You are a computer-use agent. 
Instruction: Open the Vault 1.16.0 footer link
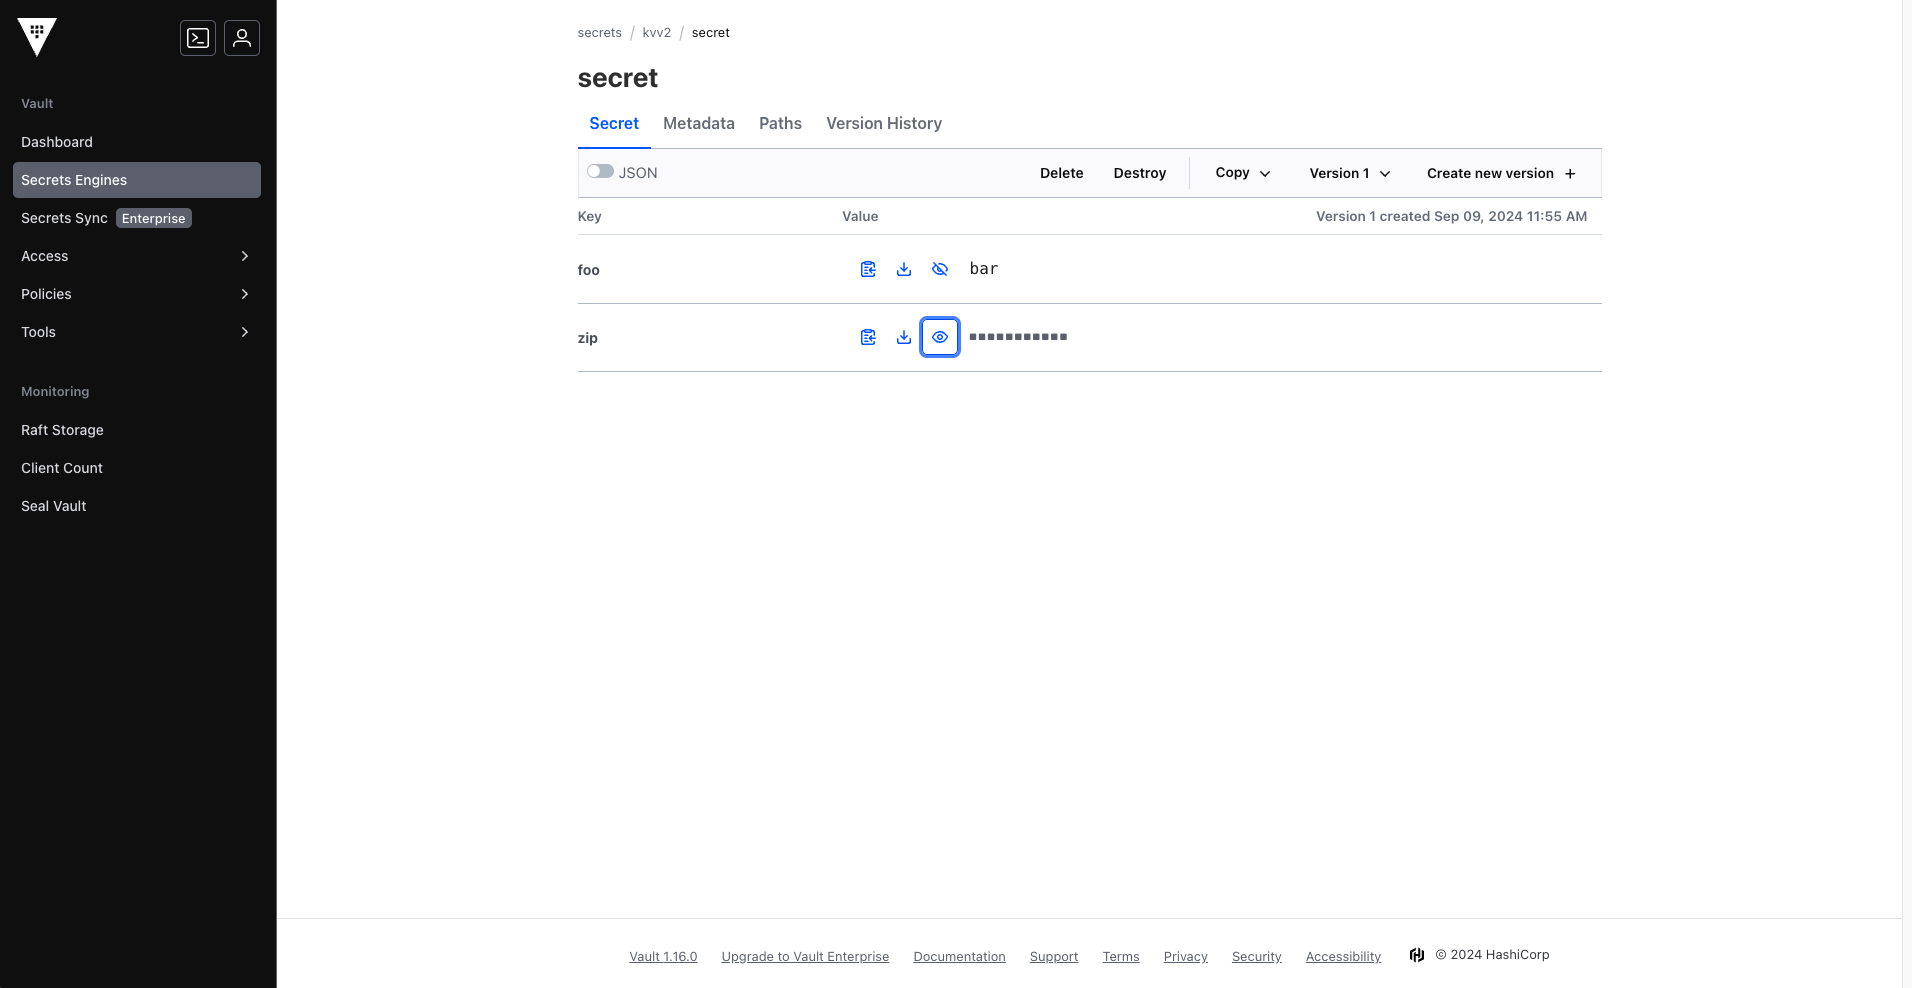pyautogui.click(x=663, y=956)
